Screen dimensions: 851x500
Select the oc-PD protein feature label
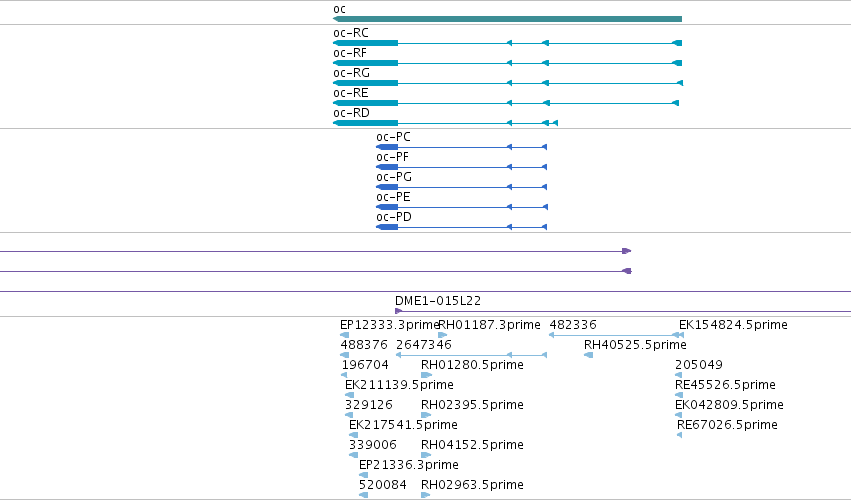pyautogui.click(x=394, y=217)
